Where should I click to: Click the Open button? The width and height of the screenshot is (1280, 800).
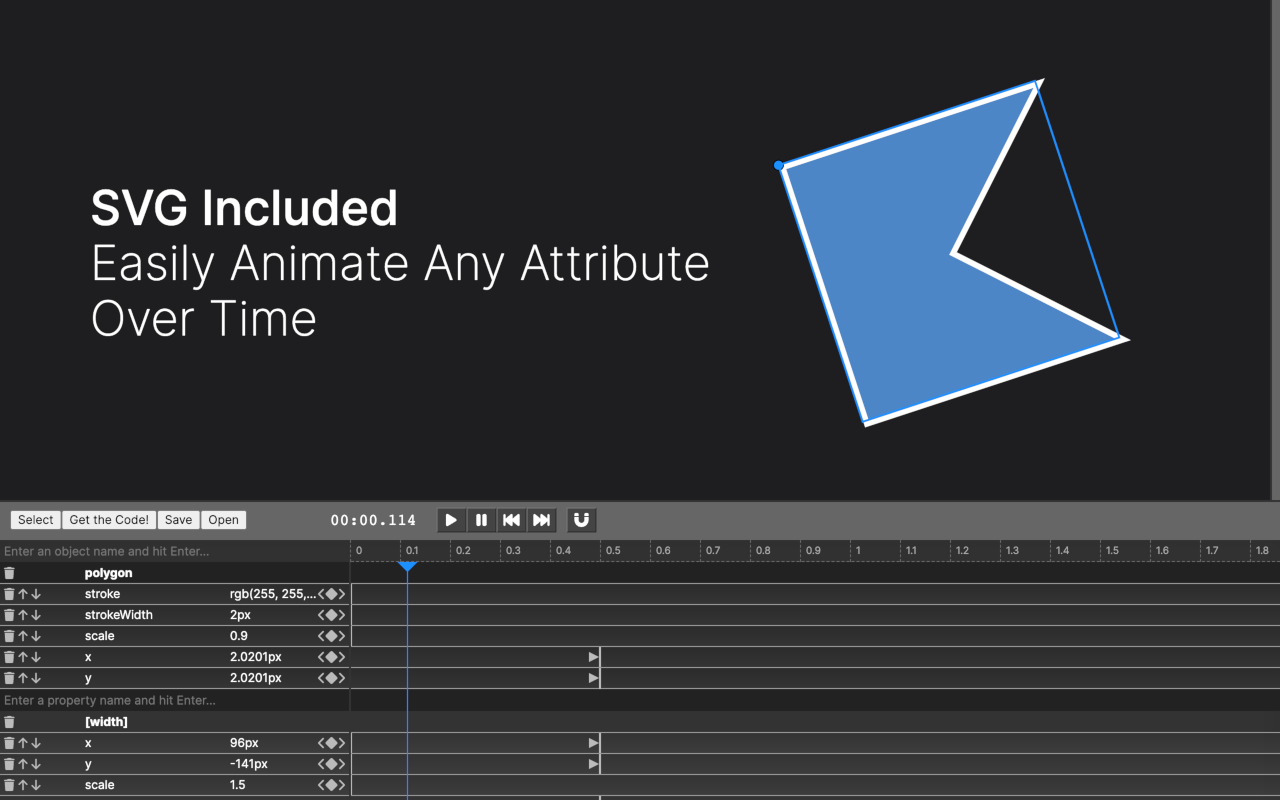pyautogui.click(x=224, y=520)
